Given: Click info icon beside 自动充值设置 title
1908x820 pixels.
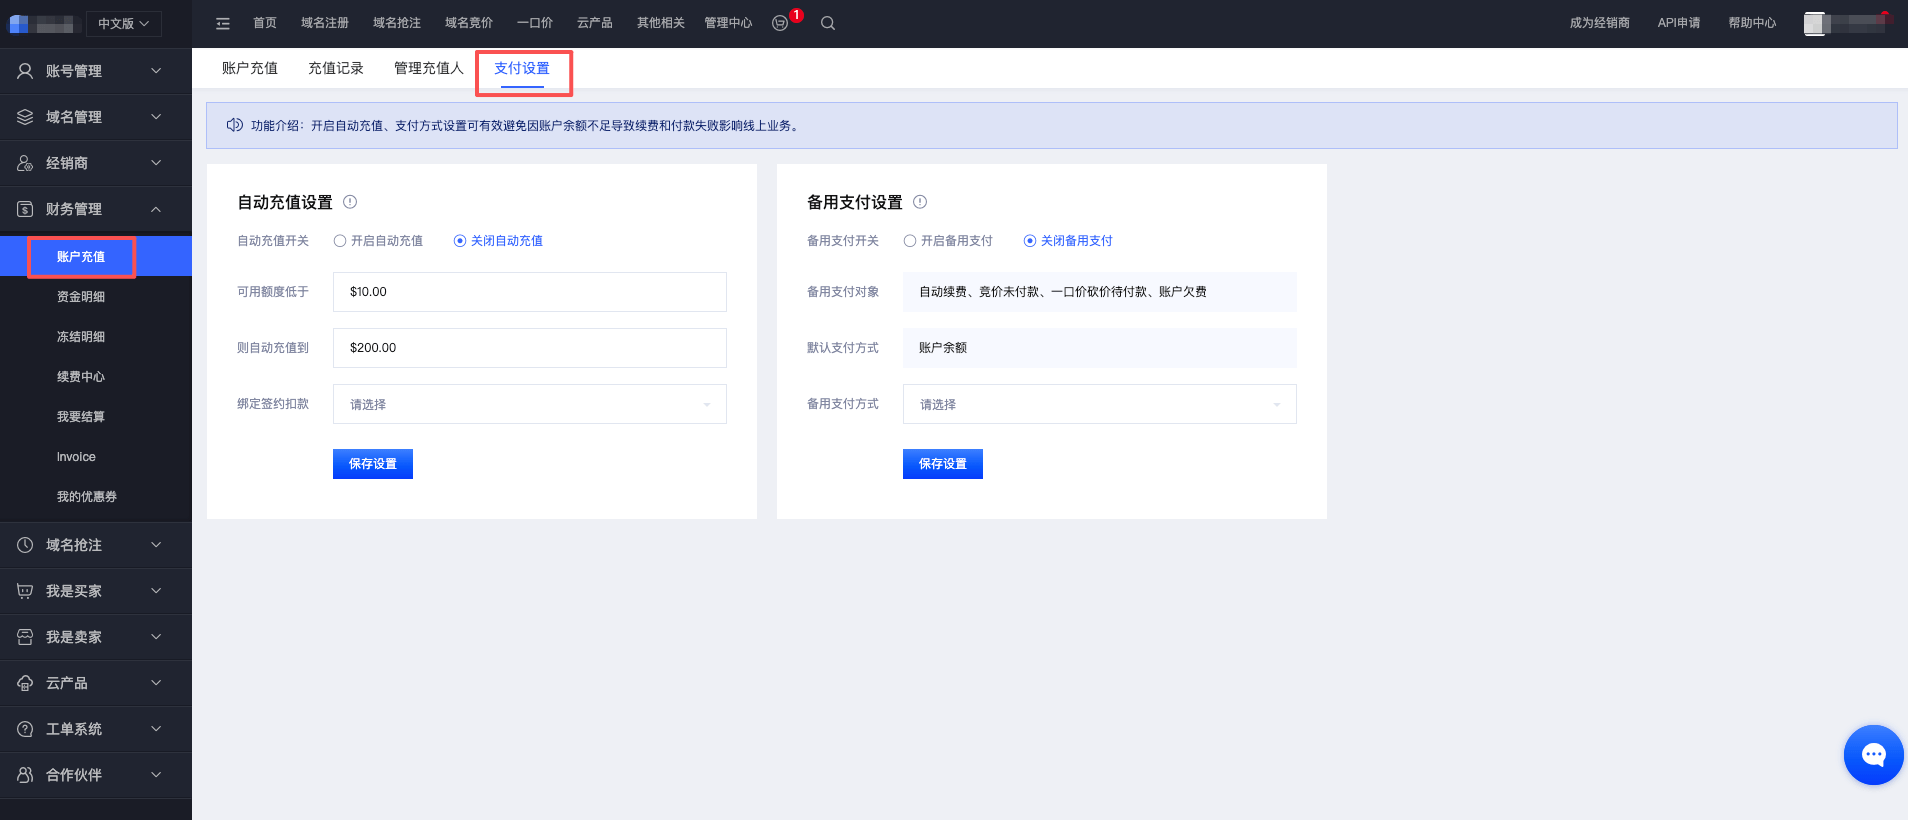Looking at the screenshot, I should (350, 202).
